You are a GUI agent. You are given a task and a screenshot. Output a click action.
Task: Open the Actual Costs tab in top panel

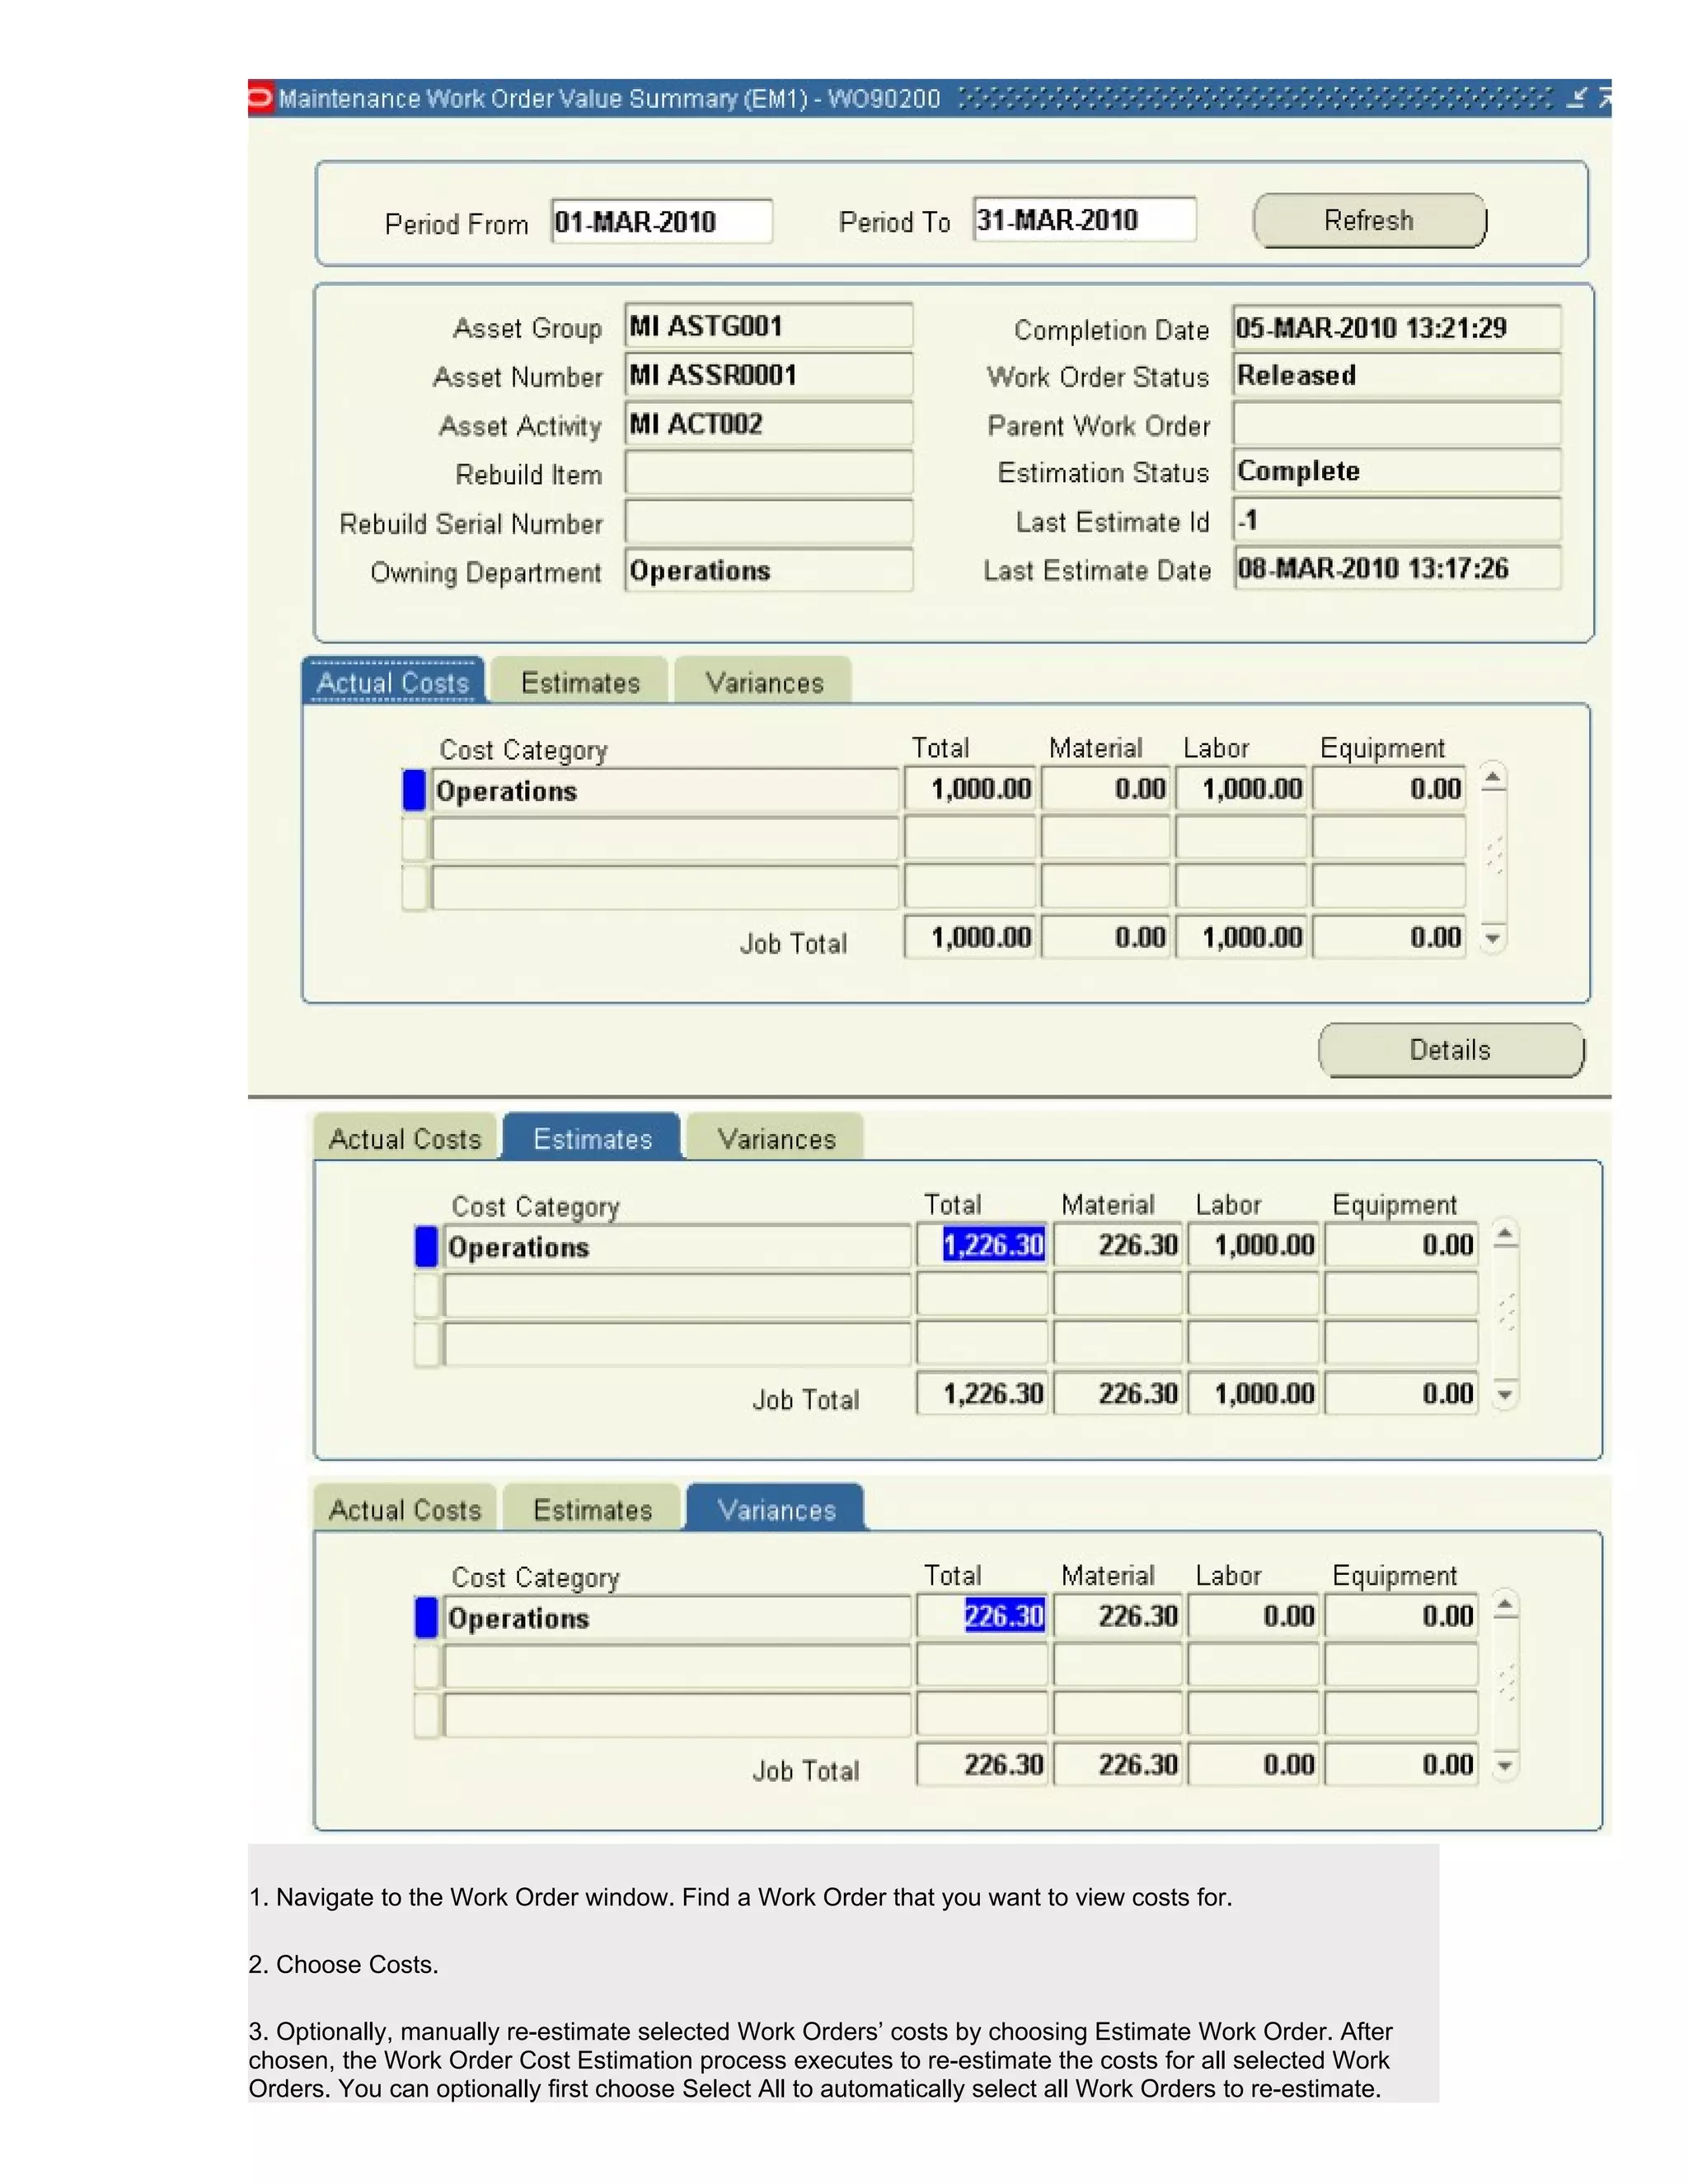coord(393,682)
